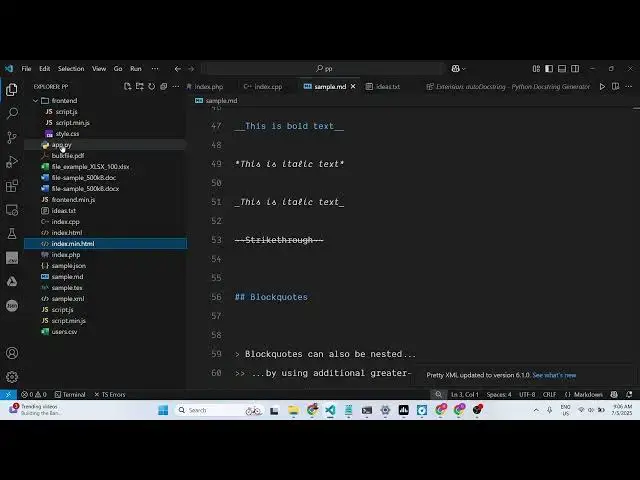Click the taskbar Search box
The image size is (640, 480).
220,410
